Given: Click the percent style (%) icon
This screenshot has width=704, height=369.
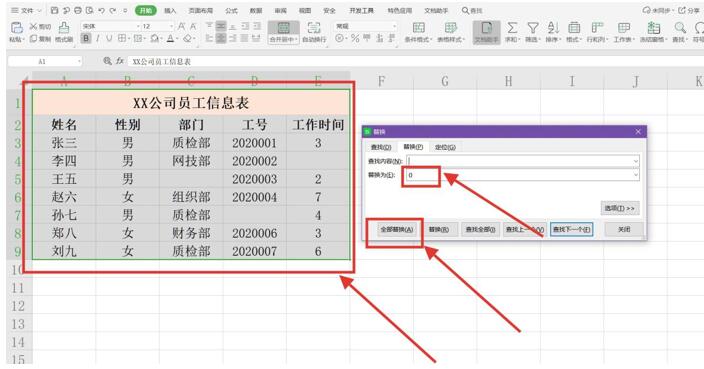Looking at the screenshot, I should tap(355, 39).
